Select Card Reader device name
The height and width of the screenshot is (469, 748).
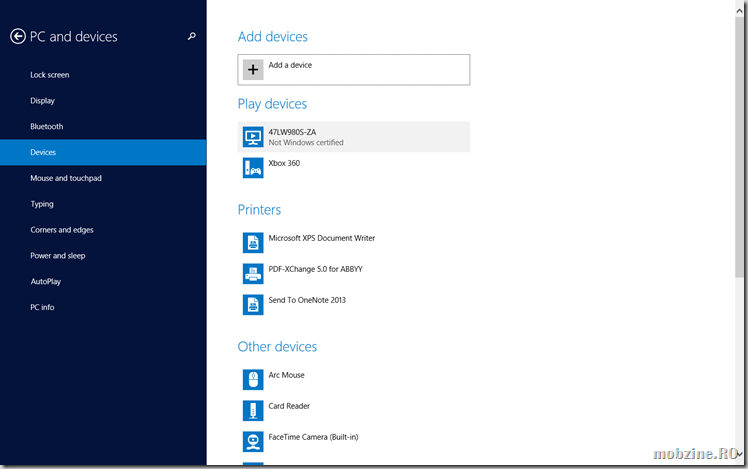point(289,406)
